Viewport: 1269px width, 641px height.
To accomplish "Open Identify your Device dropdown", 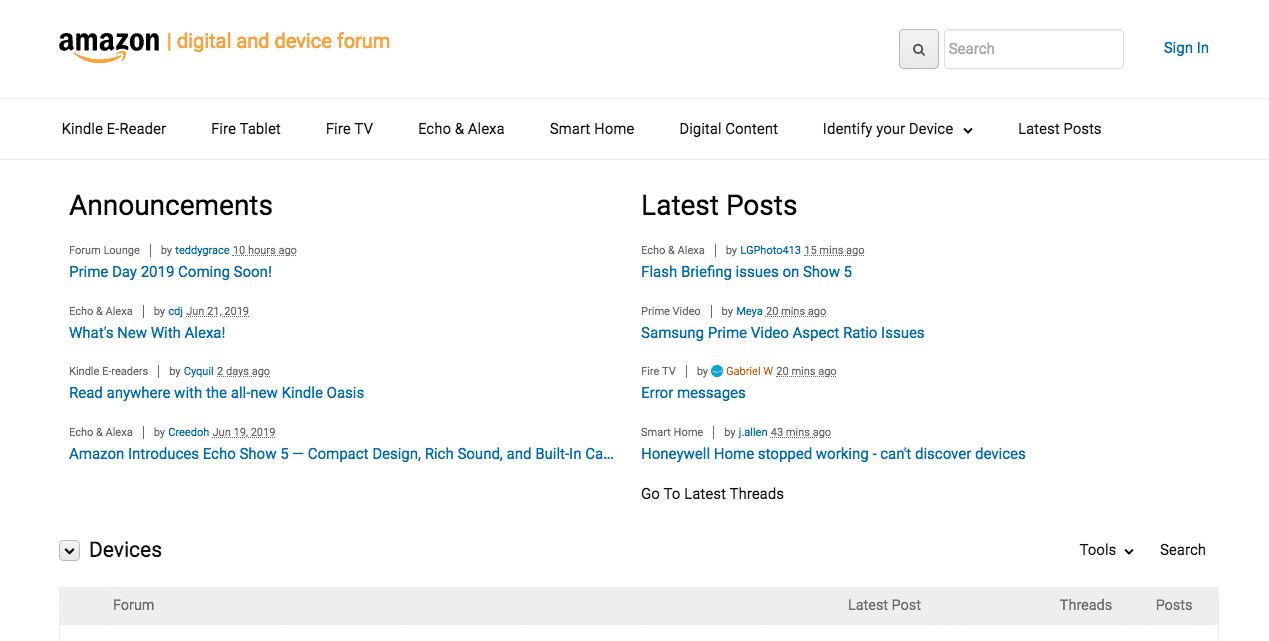I will [x=897, y=129].
